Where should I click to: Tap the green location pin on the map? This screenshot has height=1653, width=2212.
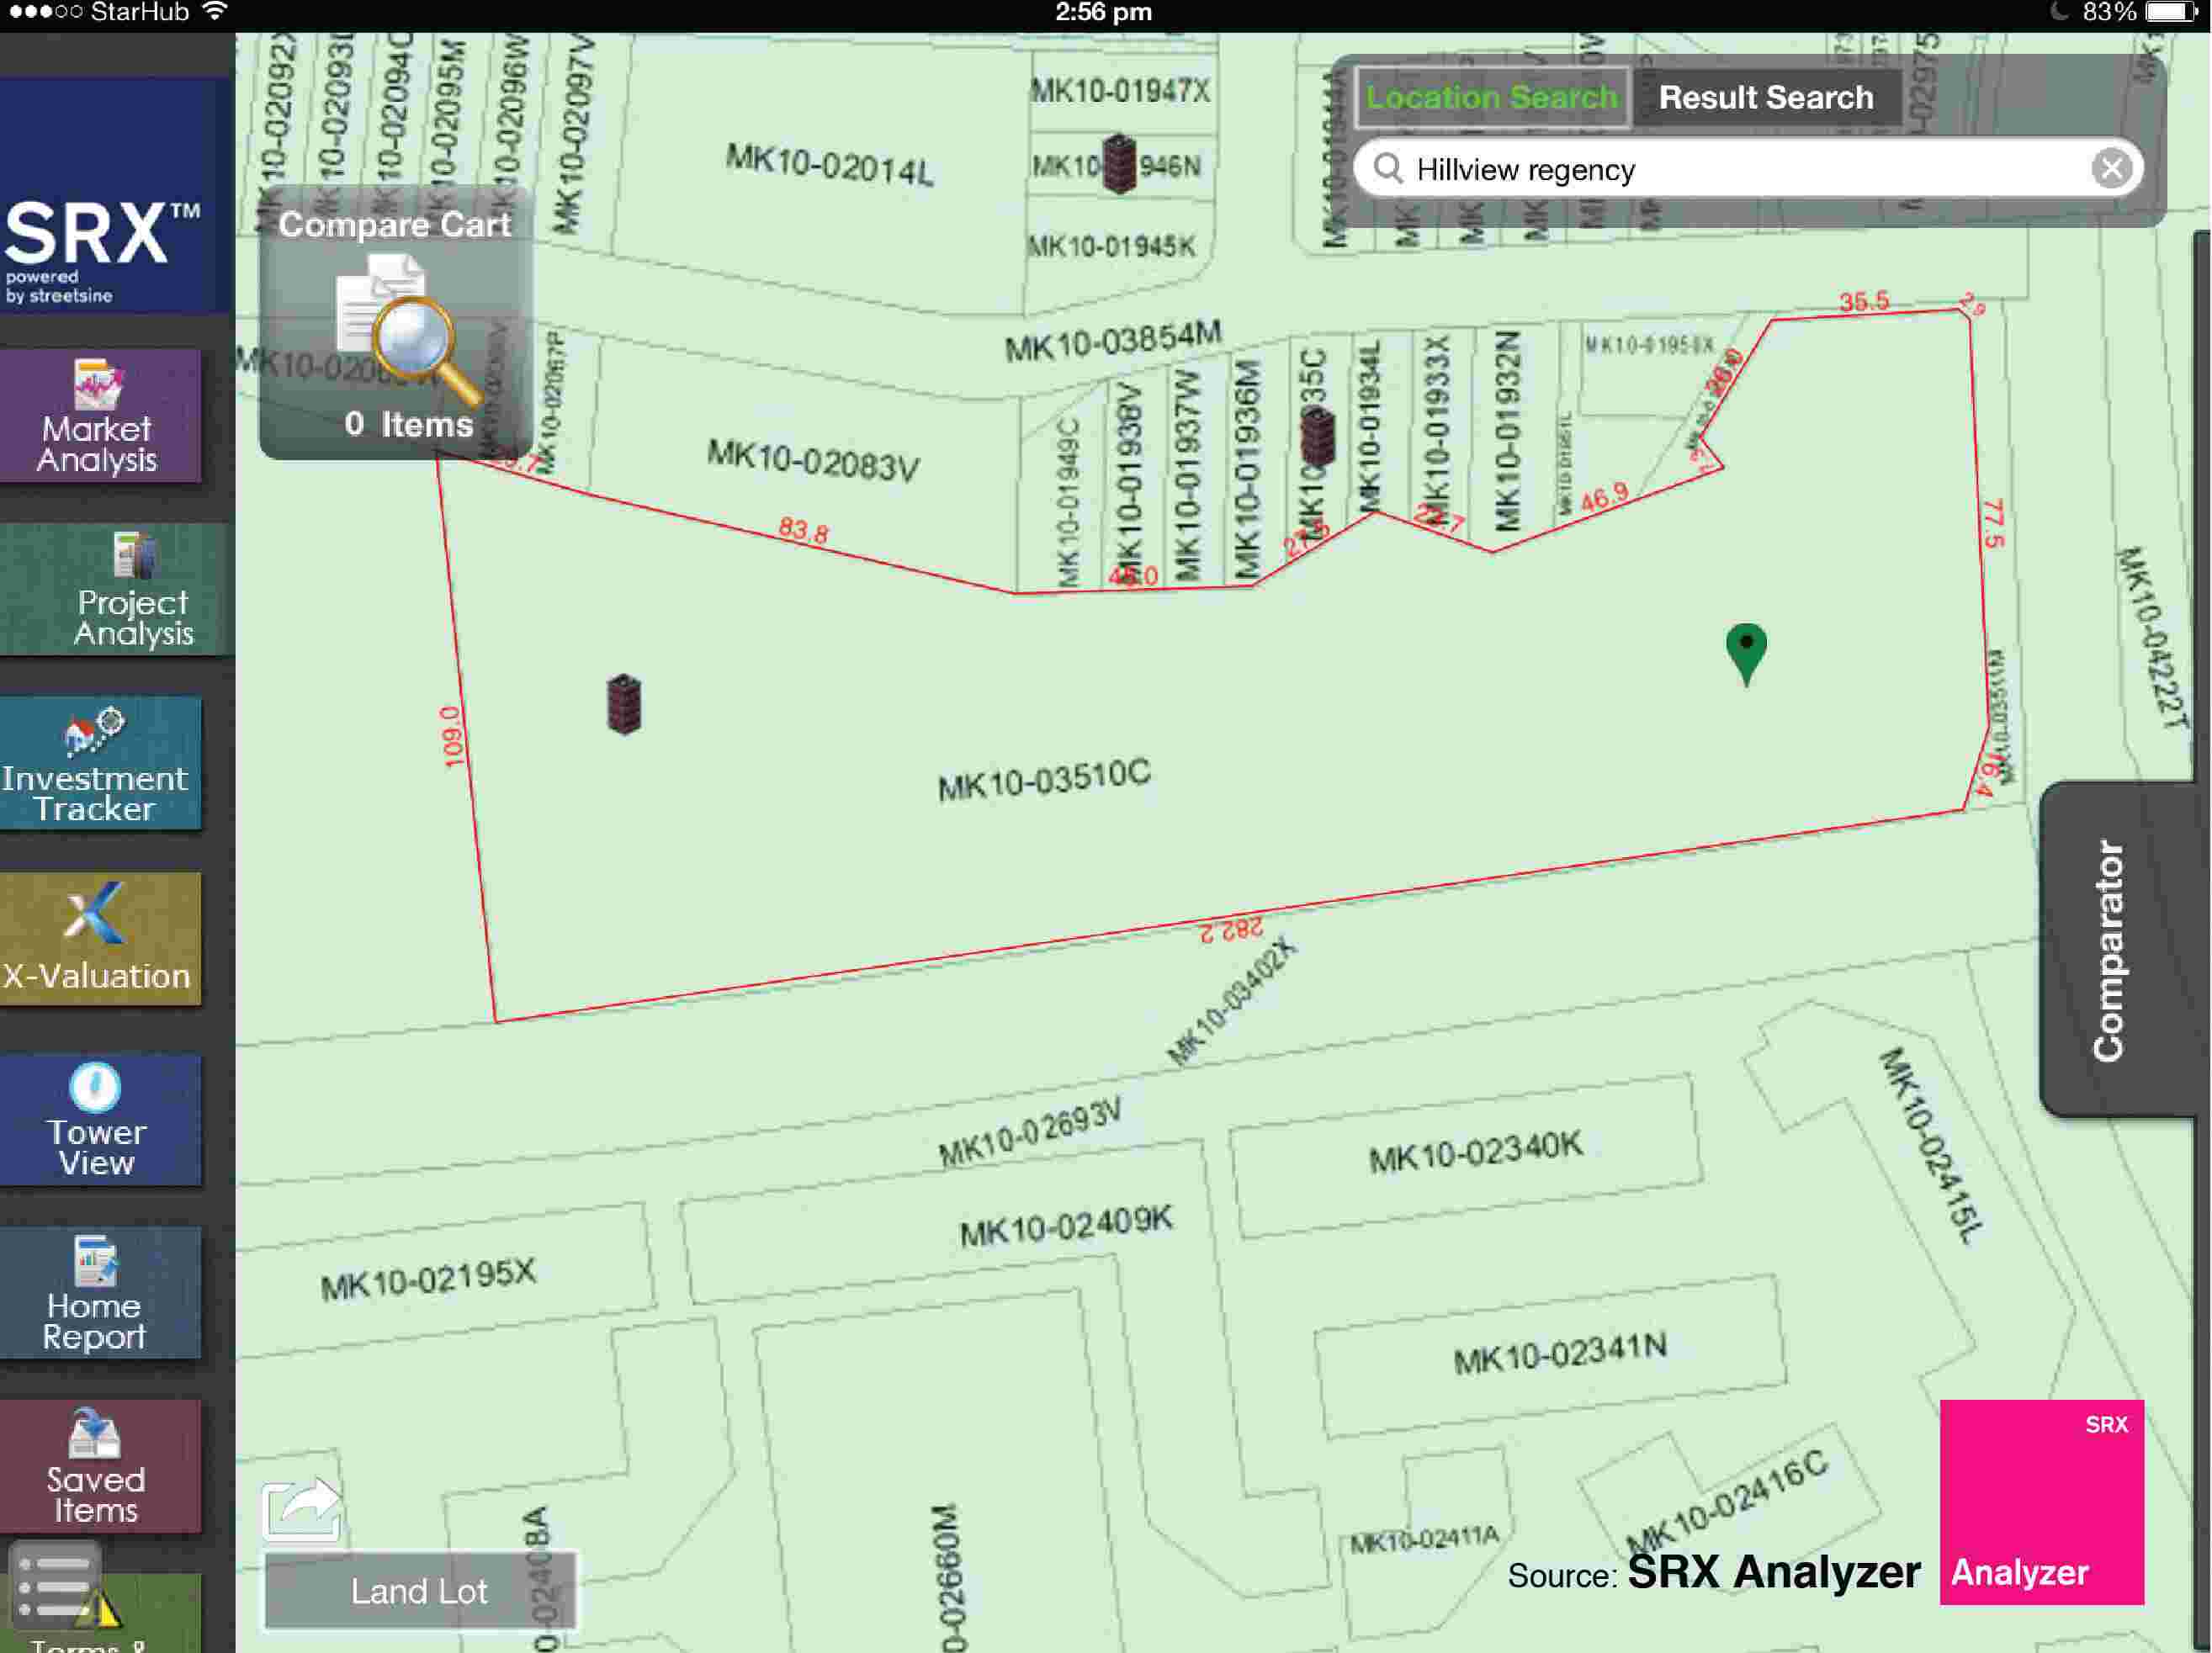tap(1746, 654)
